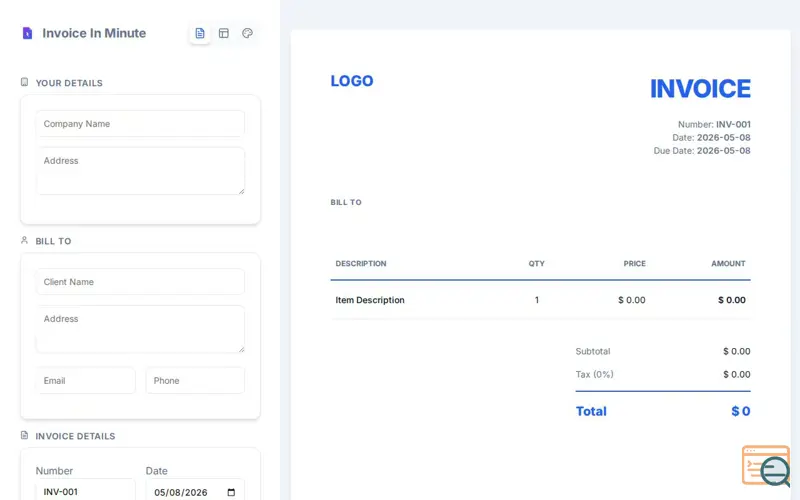Click the AMOUNT column header

728,263
